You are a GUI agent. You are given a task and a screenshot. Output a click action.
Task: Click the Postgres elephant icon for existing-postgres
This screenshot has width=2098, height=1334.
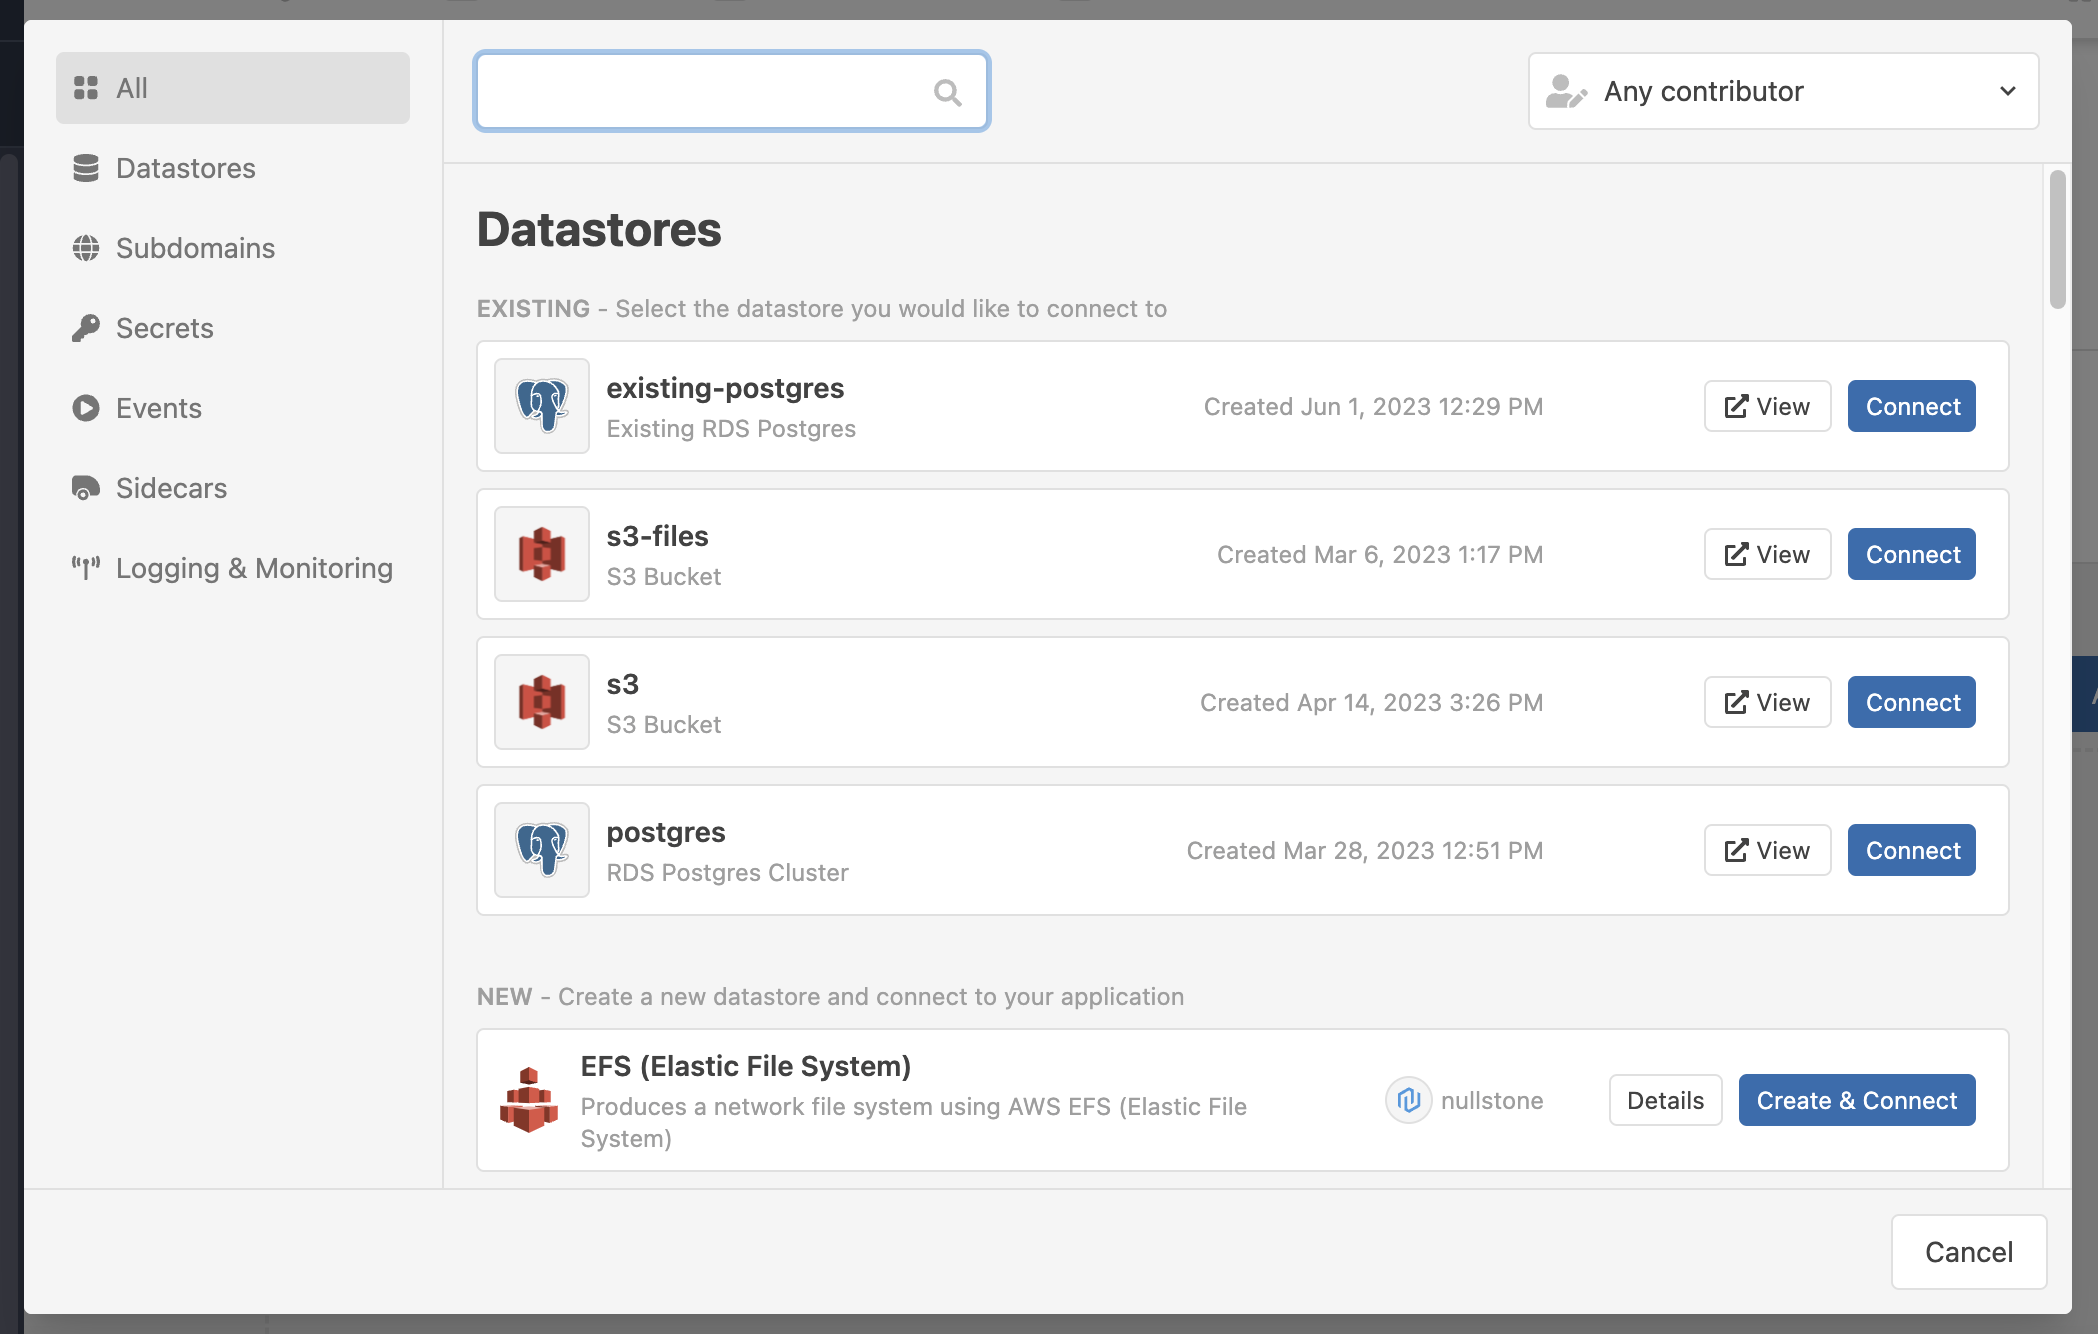coord(541,406)
